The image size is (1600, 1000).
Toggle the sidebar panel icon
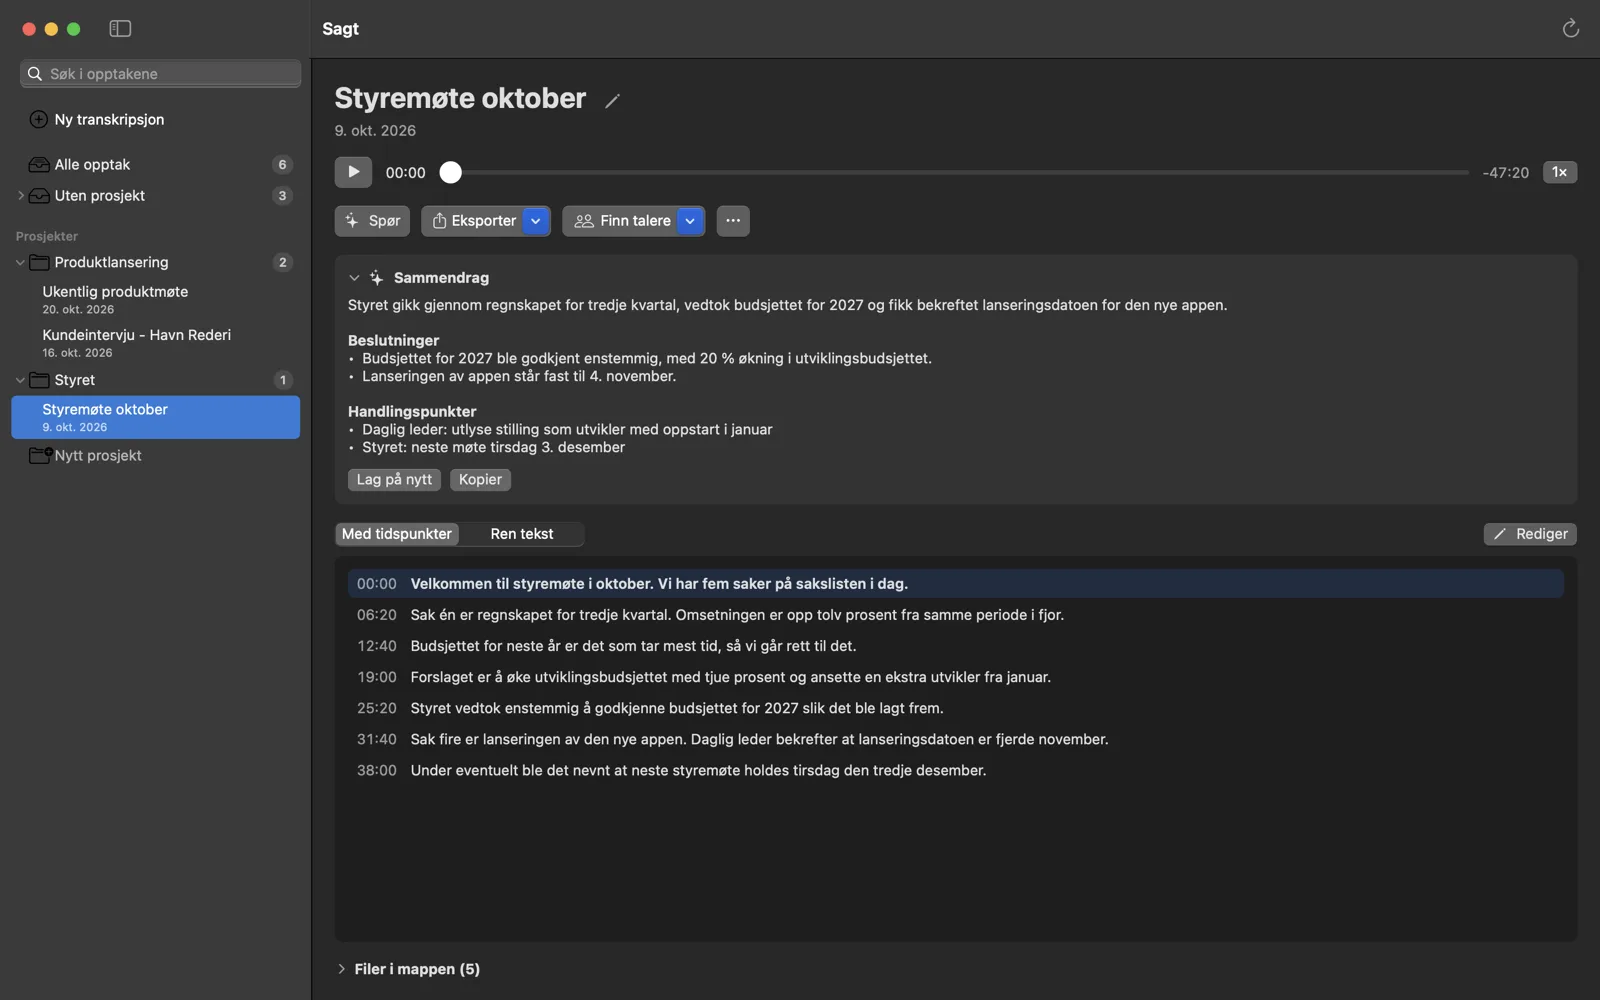(x=120, y=29)
